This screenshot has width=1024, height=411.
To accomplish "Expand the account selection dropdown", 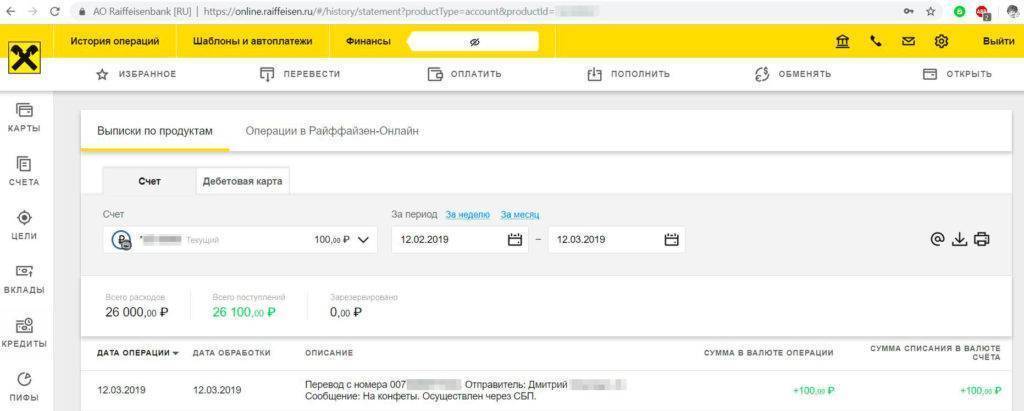I will point(363,240).
